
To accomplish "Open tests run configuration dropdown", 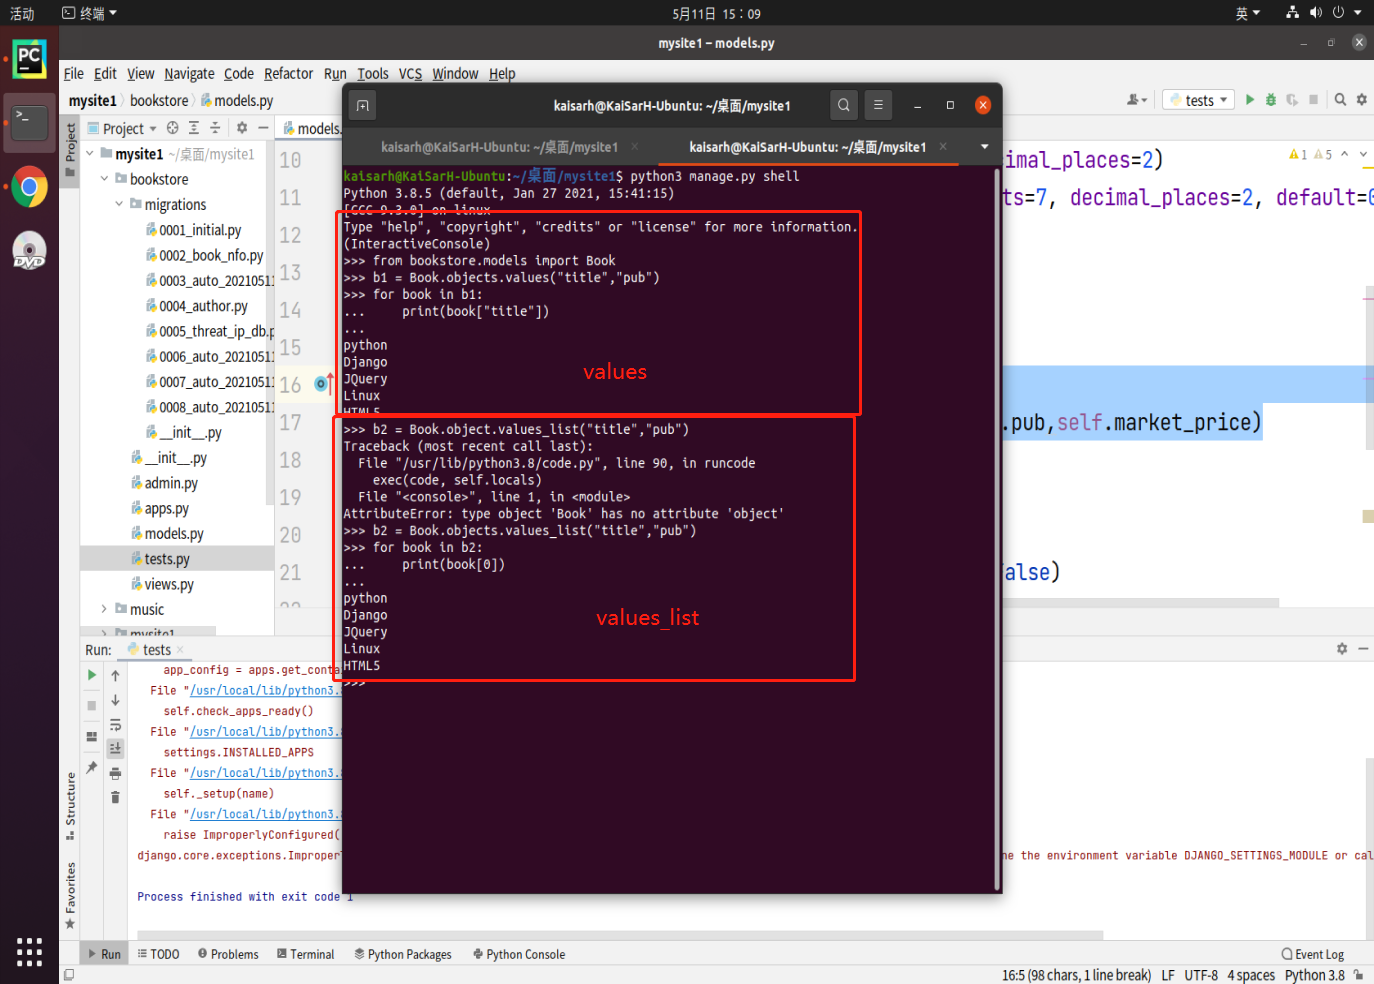I will coord(1199,100).
